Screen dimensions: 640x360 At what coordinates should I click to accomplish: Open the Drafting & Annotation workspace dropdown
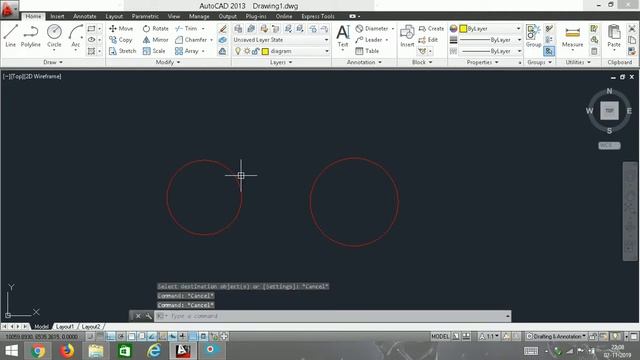tap(556, 336)
